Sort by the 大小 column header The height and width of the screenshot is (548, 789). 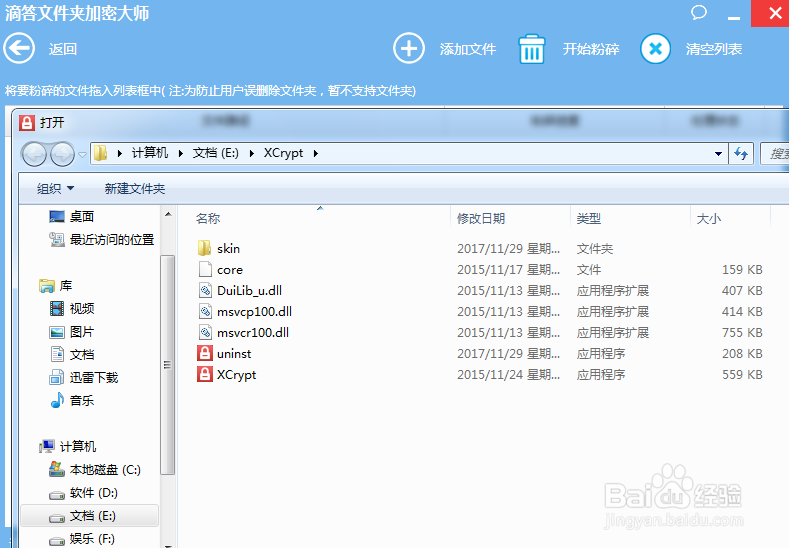[x=708, y=218]
